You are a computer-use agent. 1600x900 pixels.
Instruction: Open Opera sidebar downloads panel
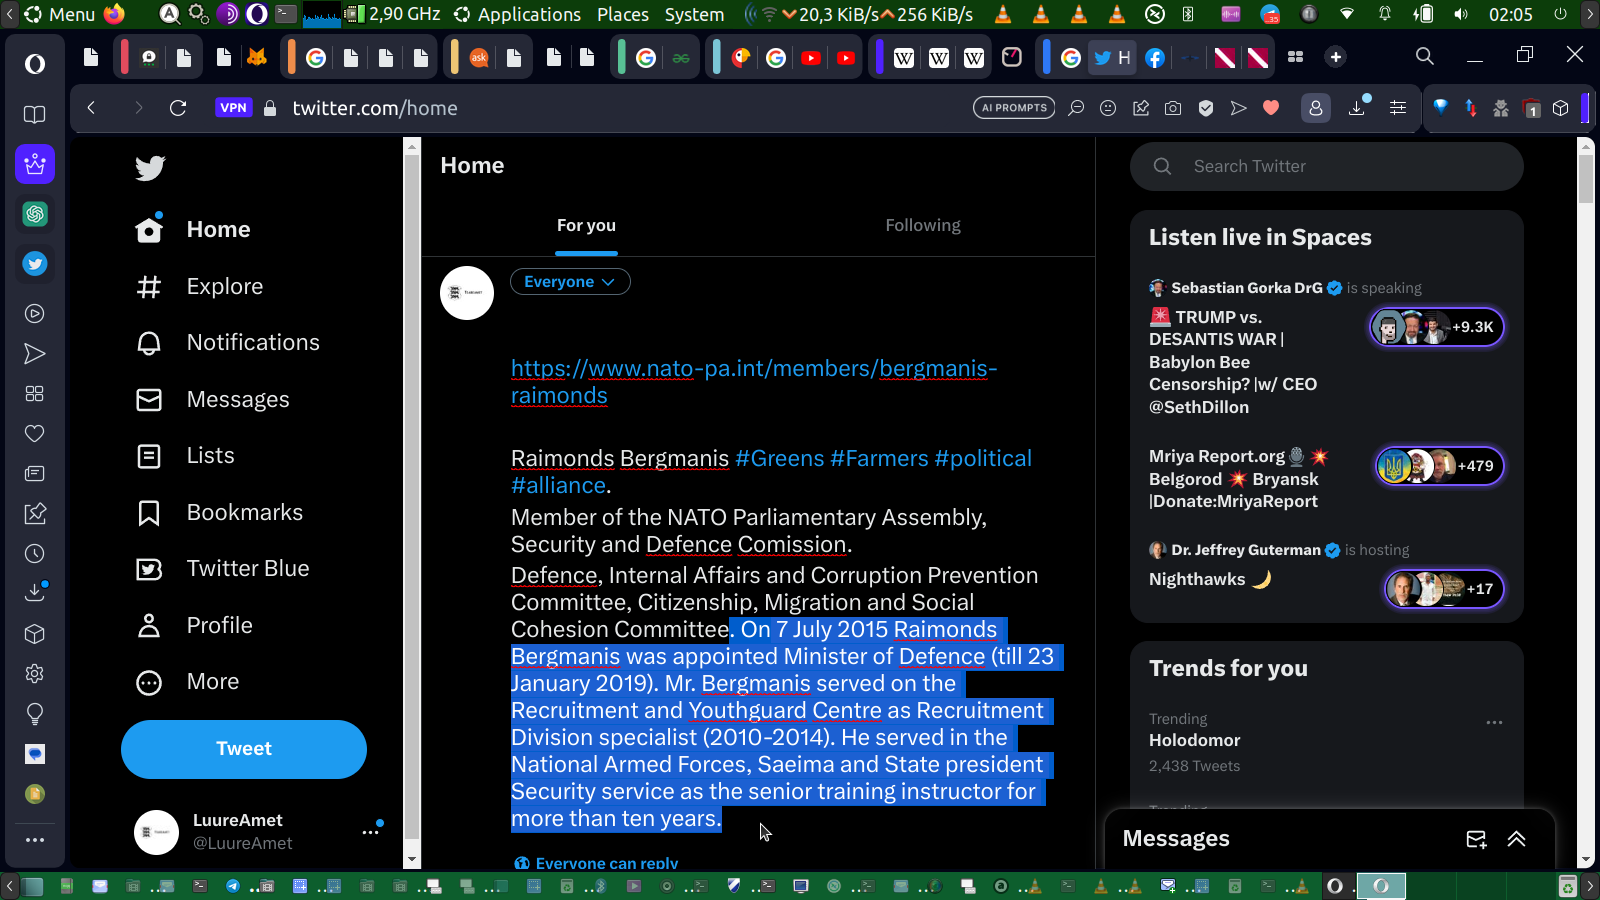pos(35,592)
